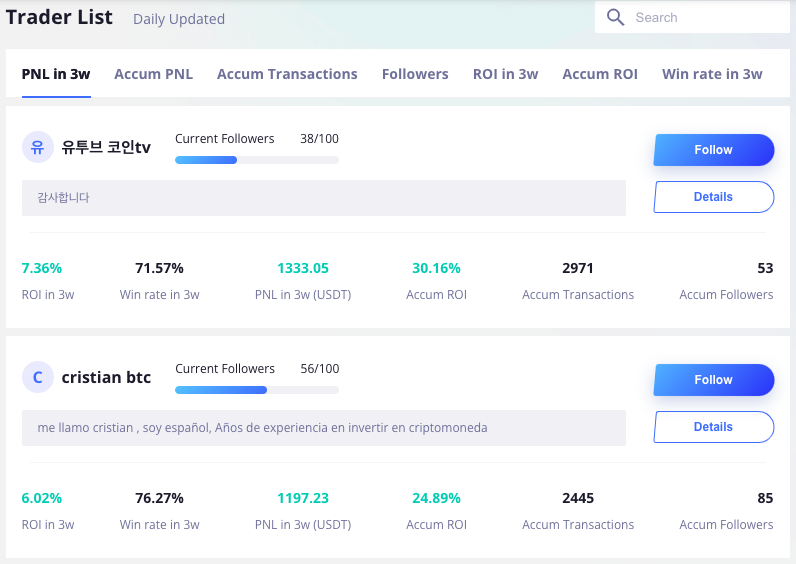Image resolution: width=796 pixels, height=564 pixels.
Task: Open Details for 유튜브 코인tv
Action: pos(714,197)
